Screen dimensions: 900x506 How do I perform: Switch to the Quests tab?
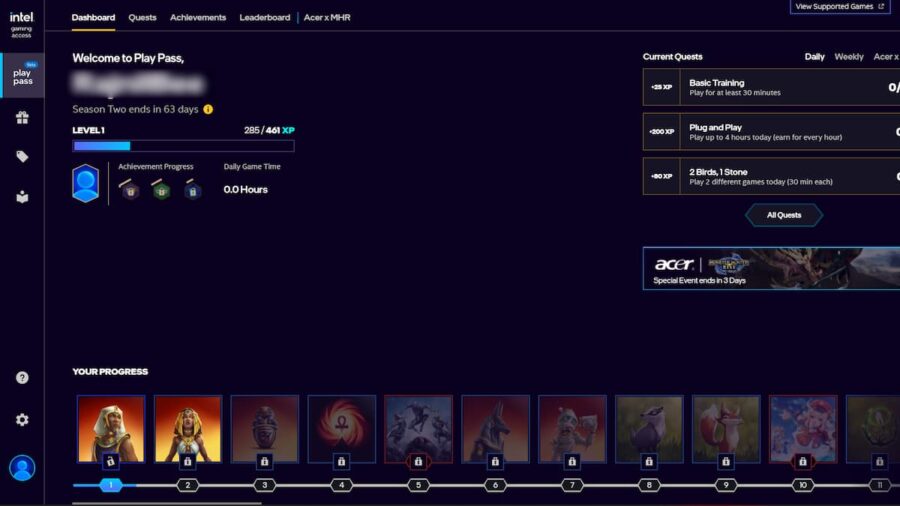(x=142, y=17)
